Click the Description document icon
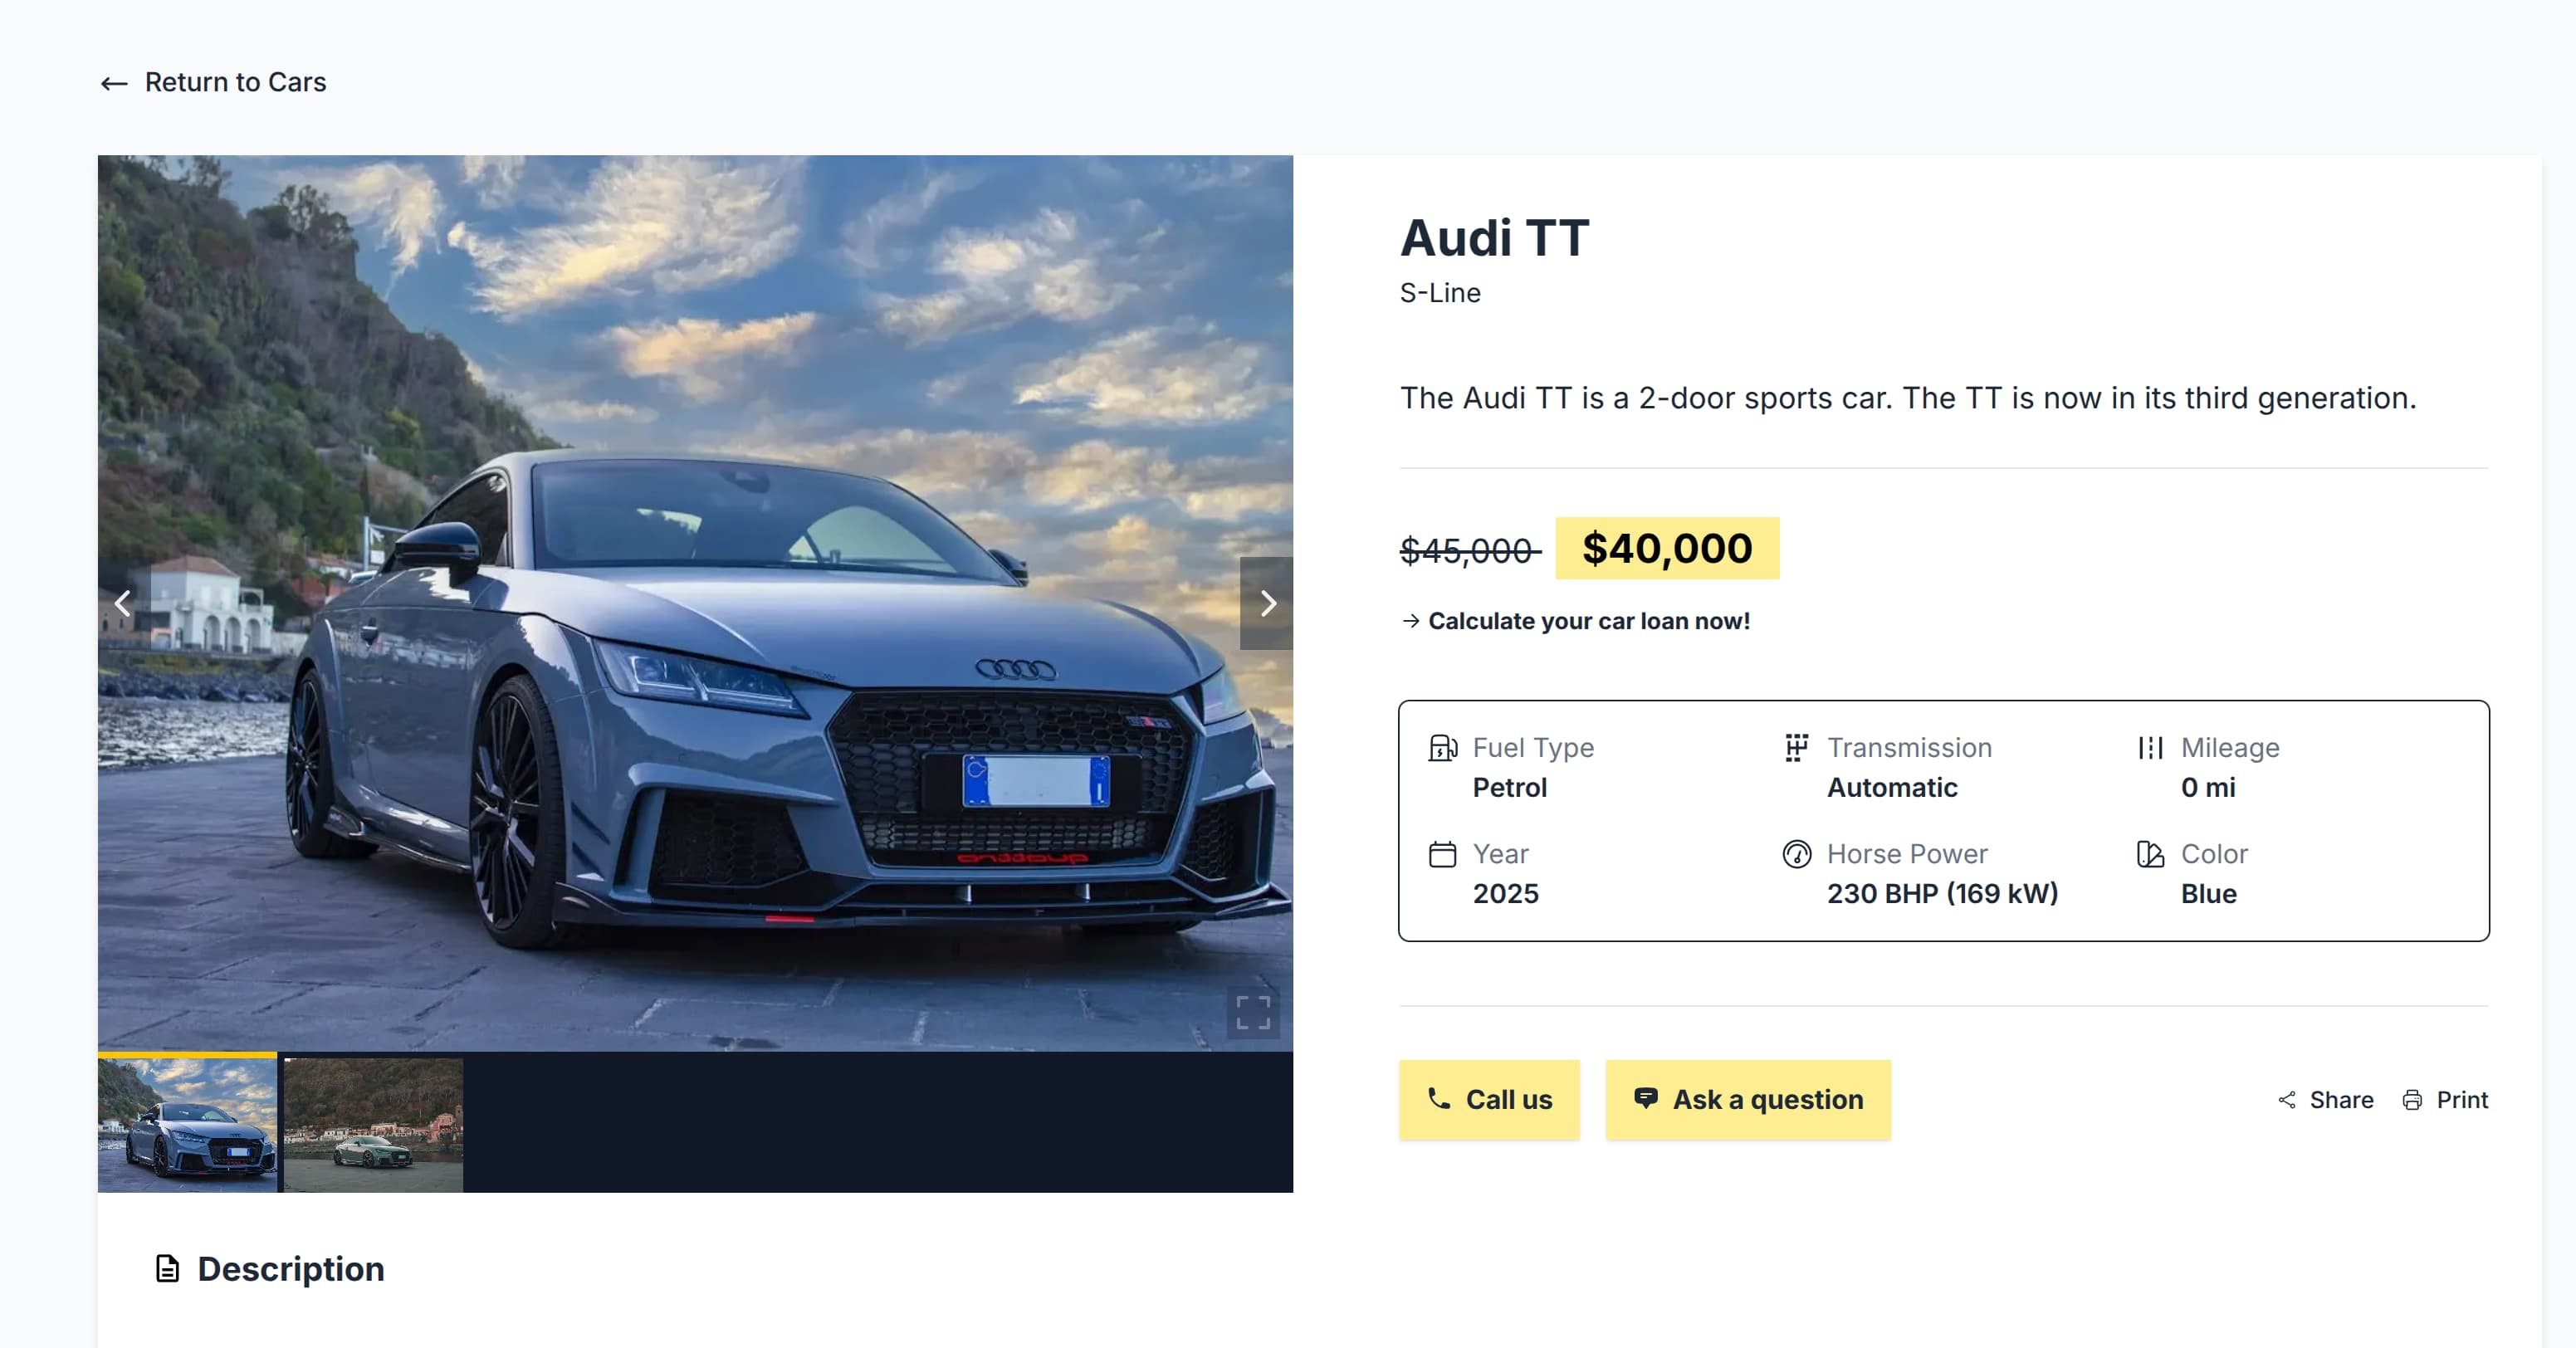 [167, 1269]
